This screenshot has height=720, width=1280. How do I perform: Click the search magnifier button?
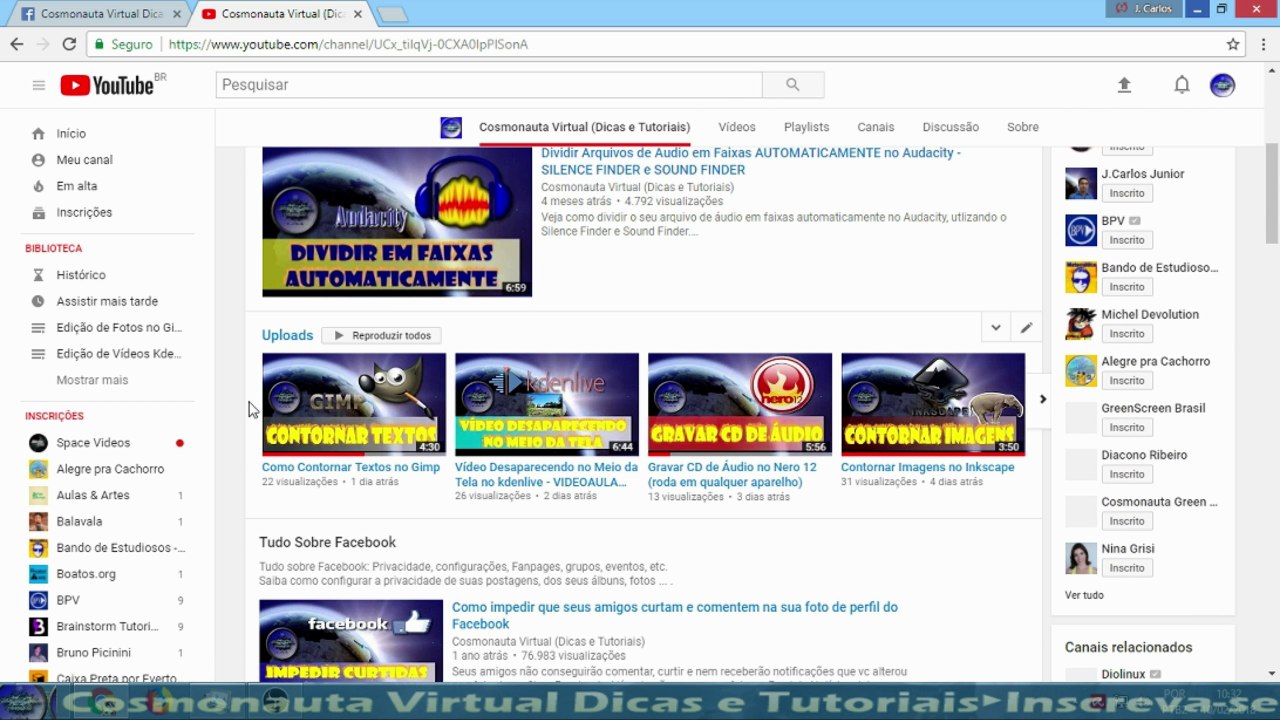pos(793,85)
